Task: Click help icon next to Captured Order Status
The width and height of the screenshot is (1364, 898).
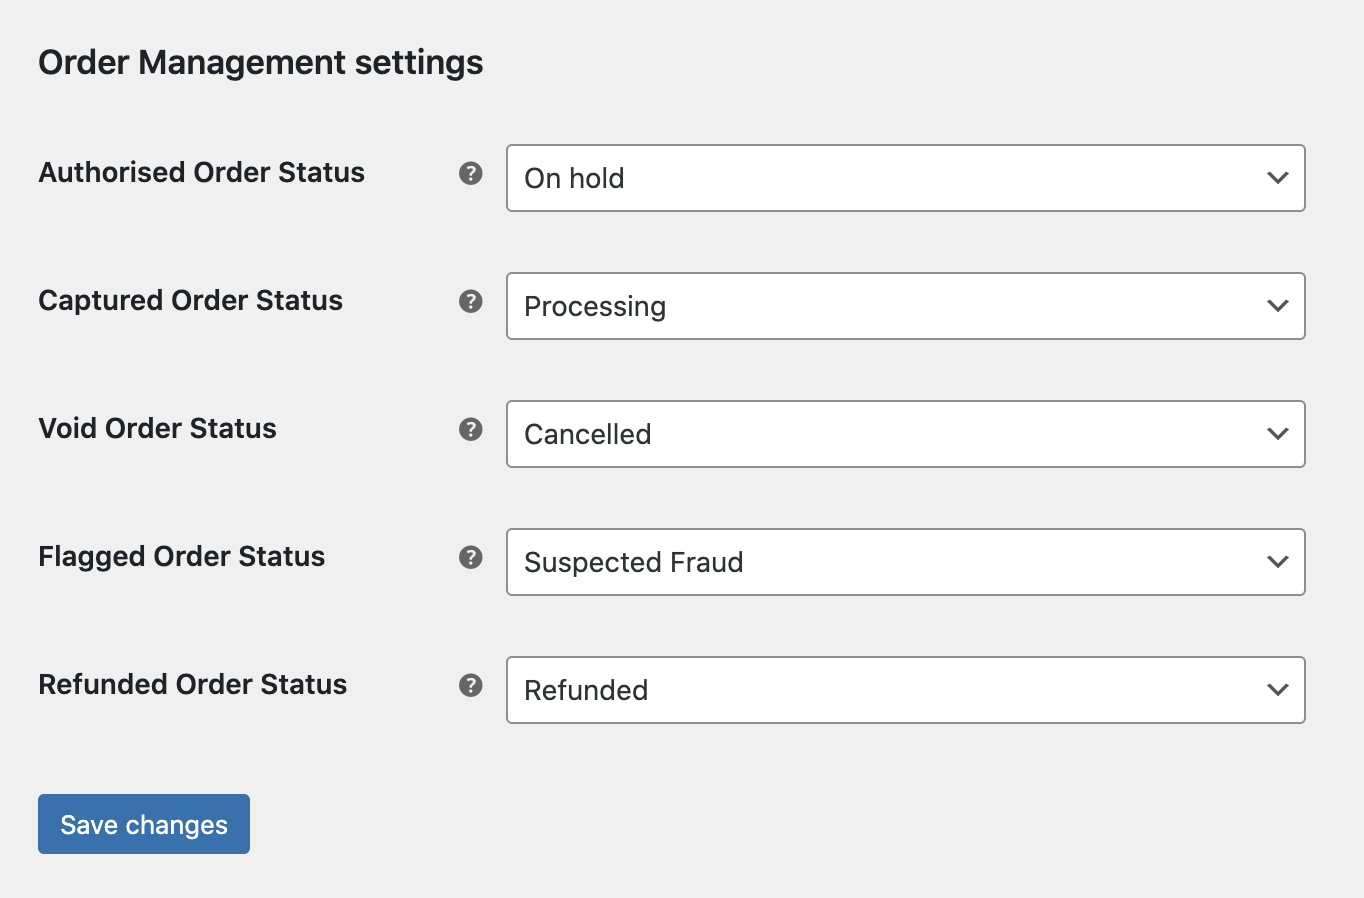Action: (470, 301)
